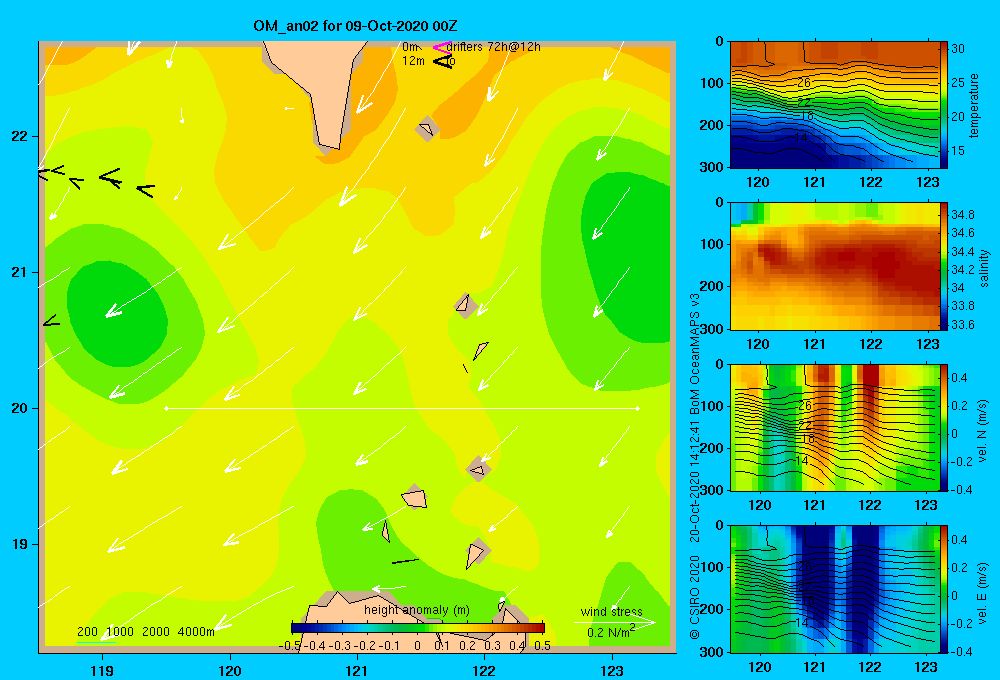Click the "34.8" tick on salinity color bar
The width and height of the screenshot is (1000, 680).
(x=962, y=214)
